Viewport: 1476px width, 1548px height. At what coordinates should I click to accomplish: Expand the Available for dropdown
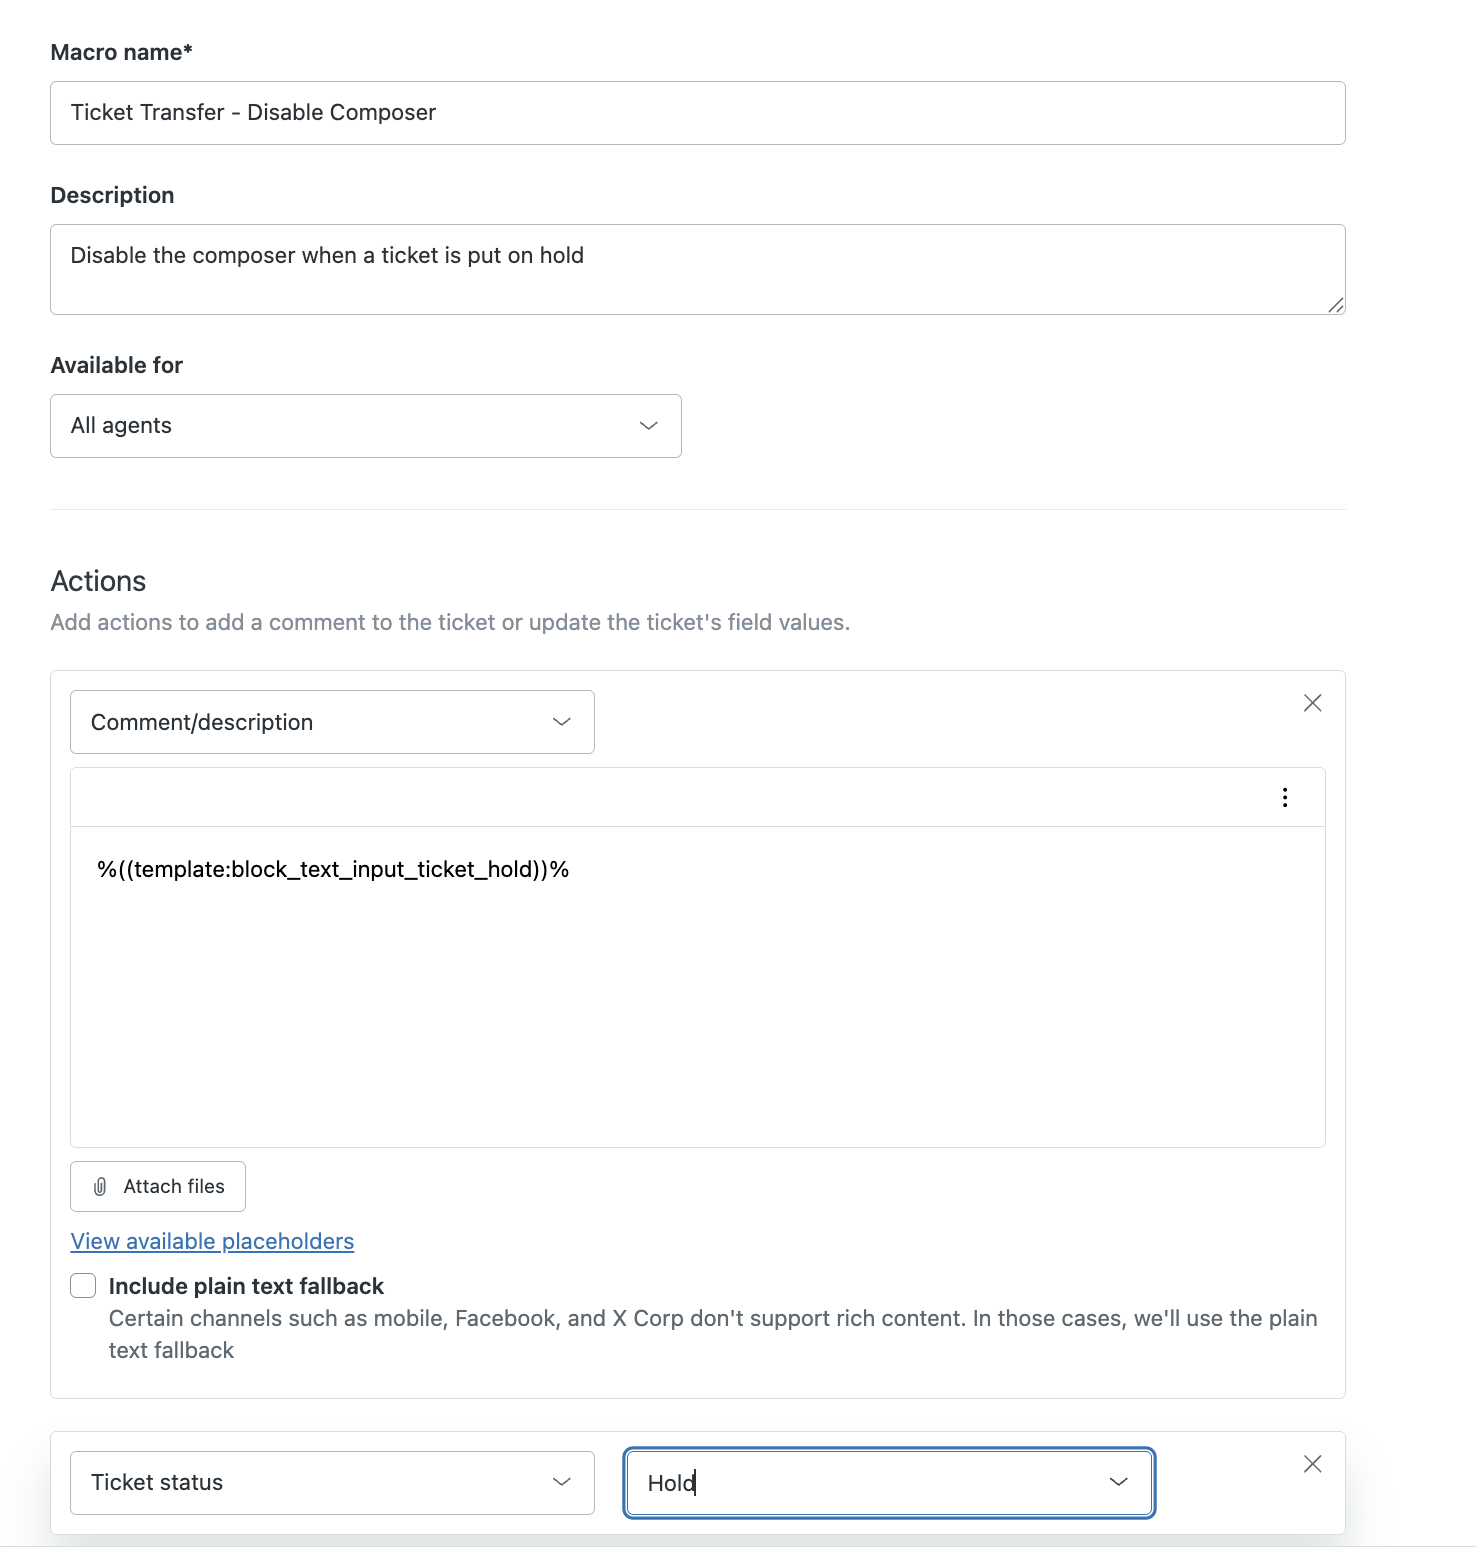365,426
